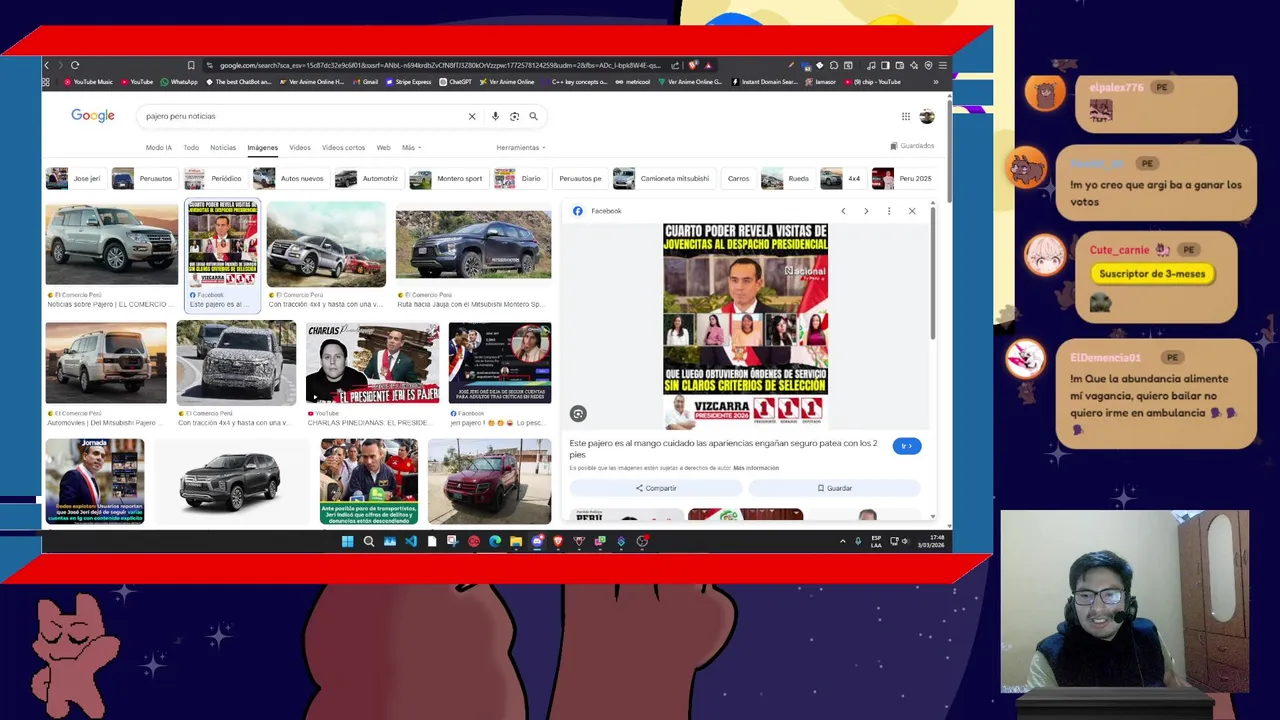Select the Imágenes tab
This screenshot has width=1280, height=720.
[x=262, y=147]
